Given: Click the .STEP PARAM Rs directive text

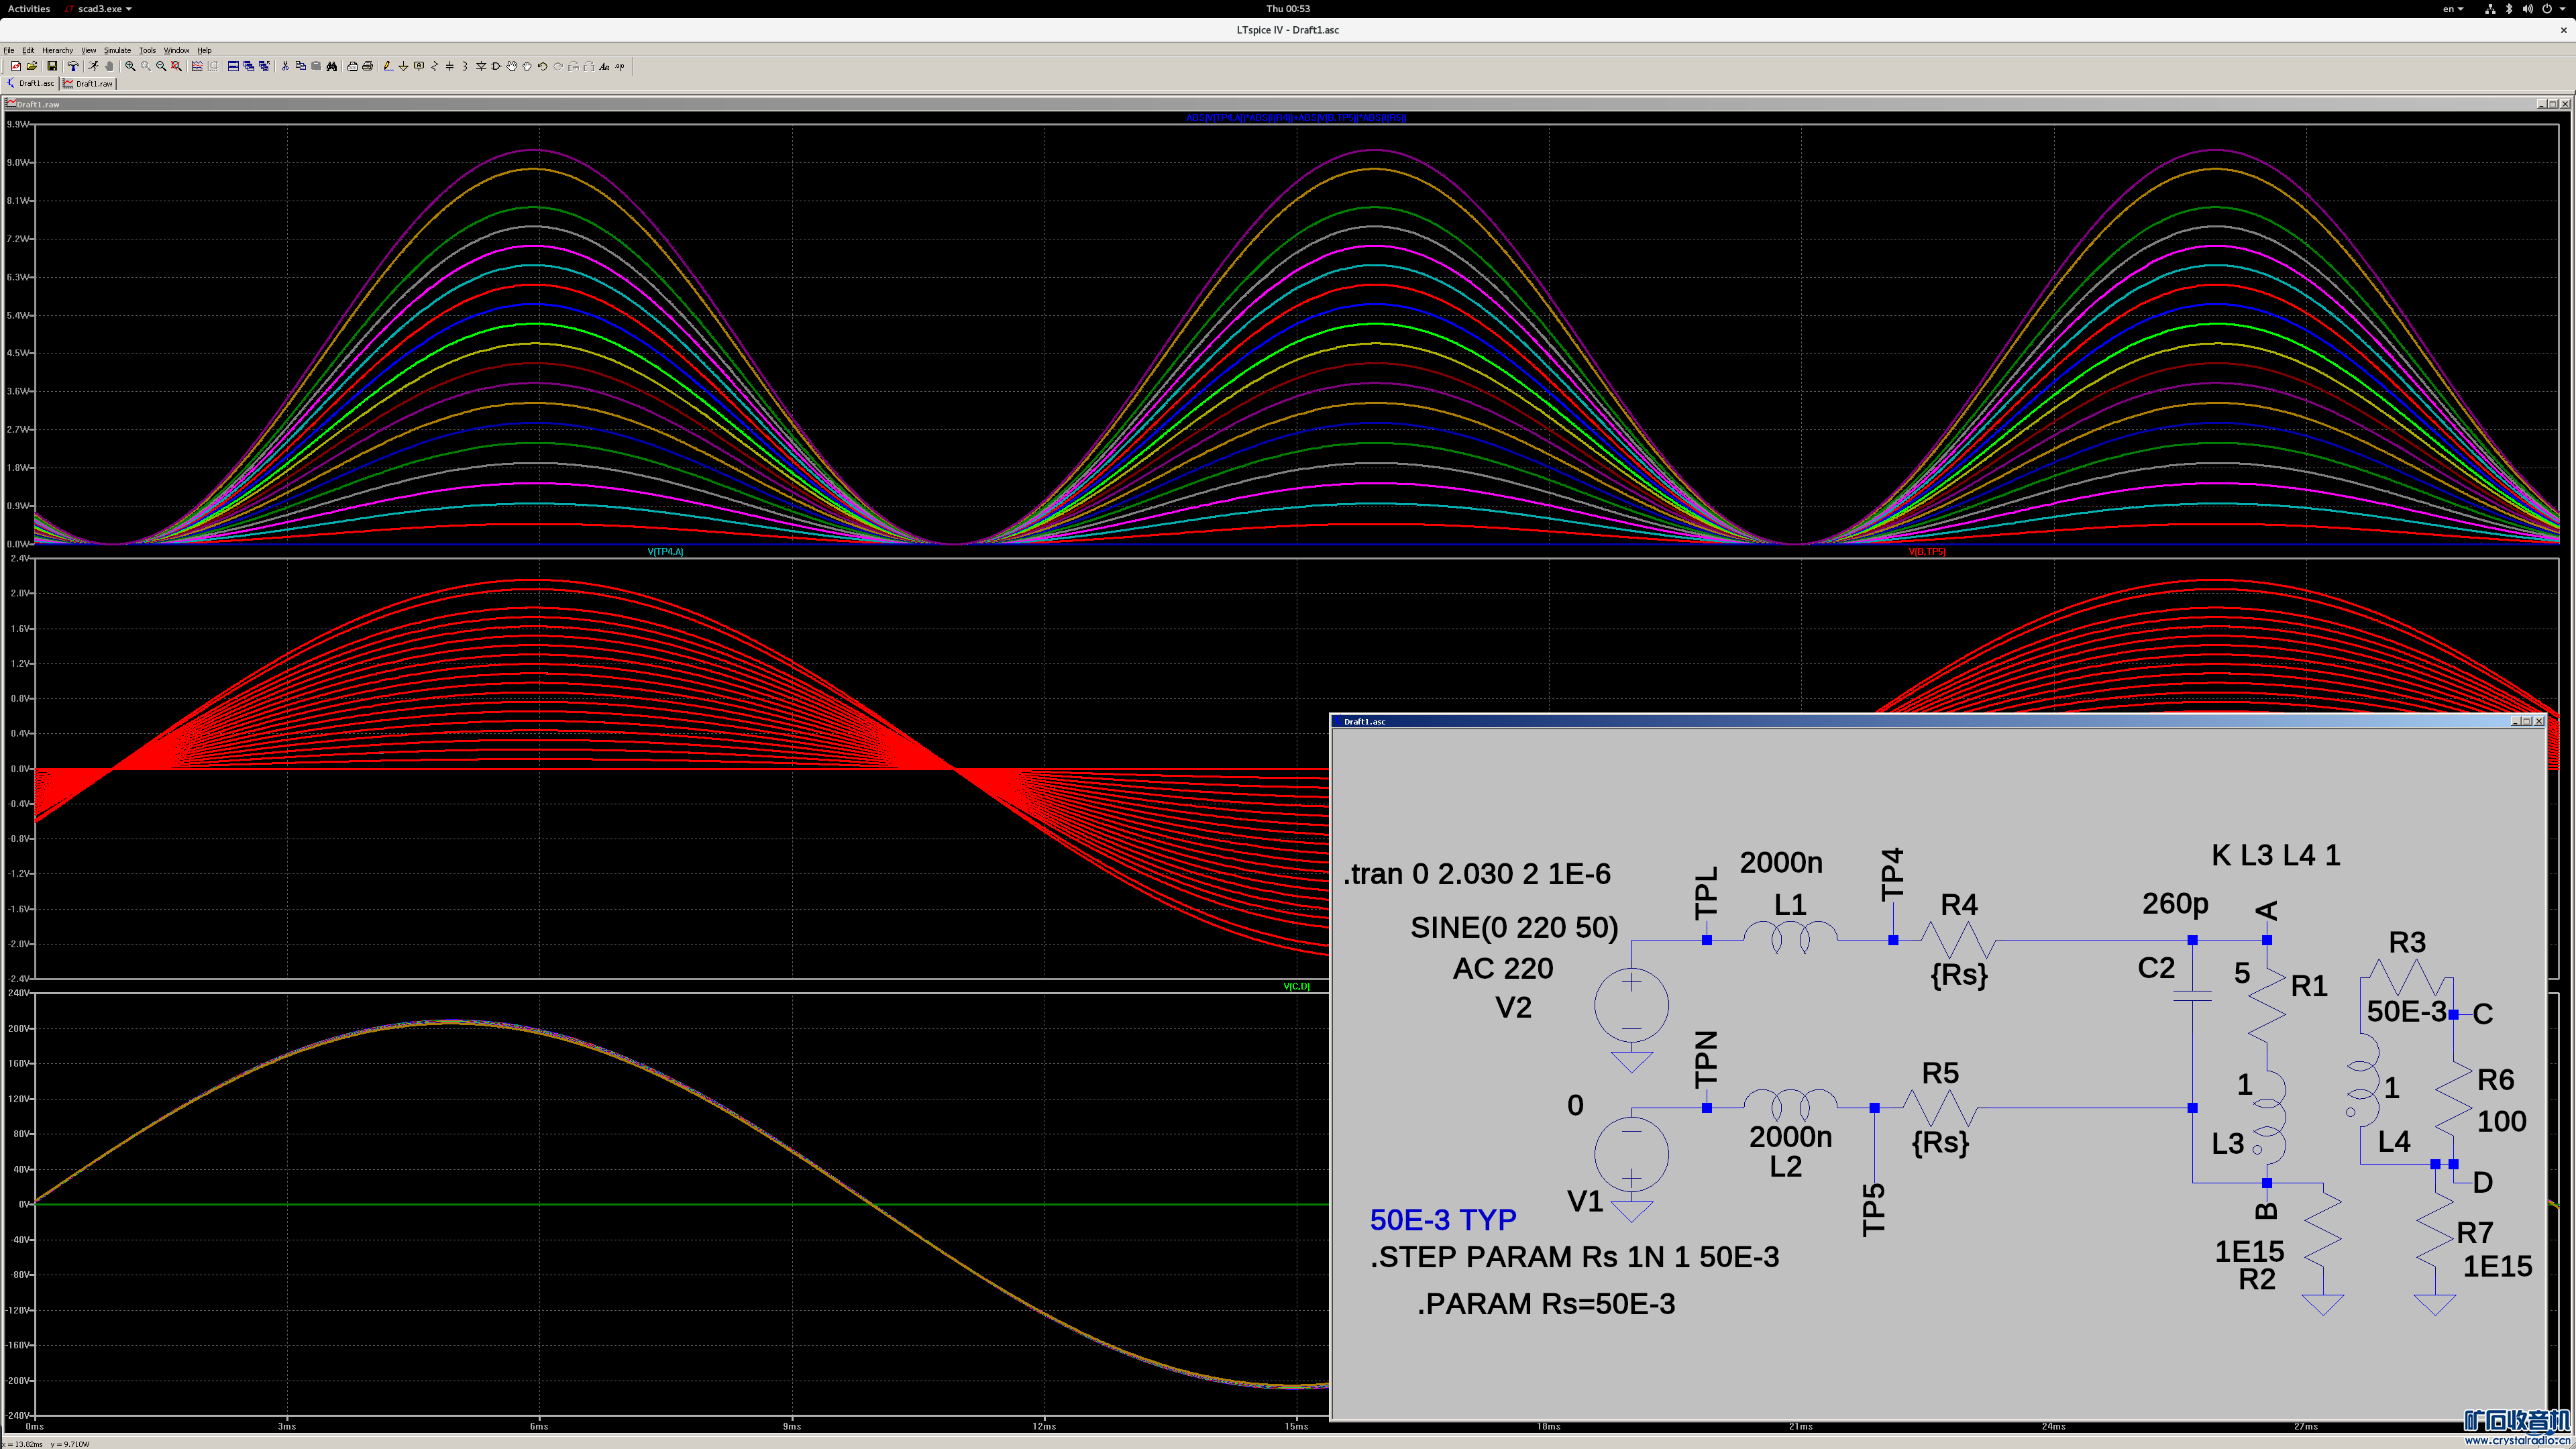Looking at the screenshot, I should tap(1575, 1257).
